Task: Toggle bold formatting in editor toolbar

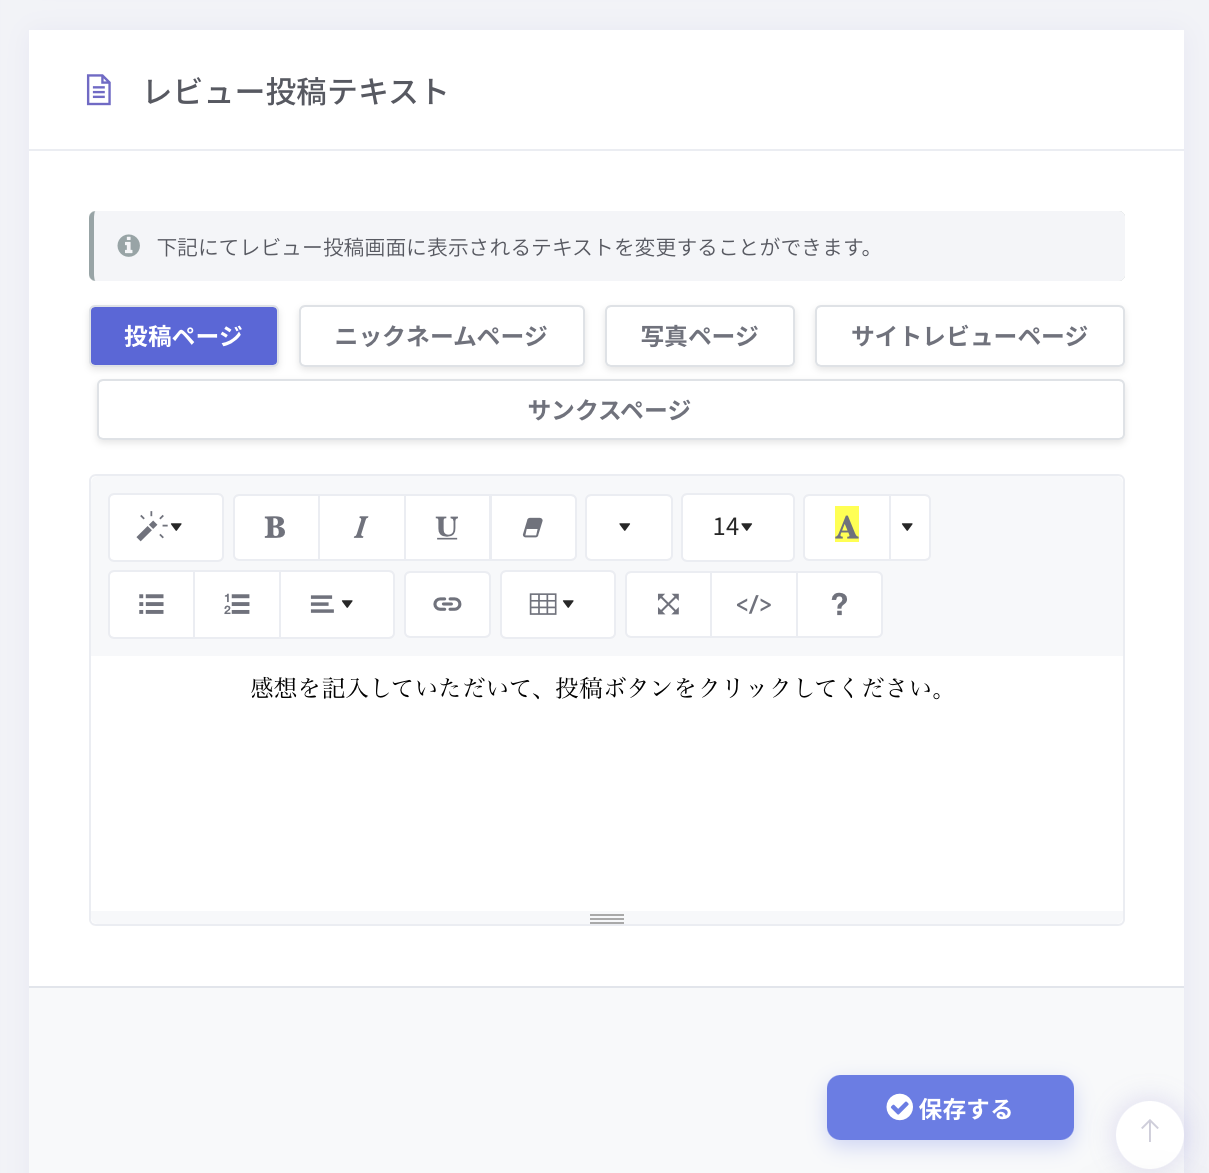Action: click(275, 527)
